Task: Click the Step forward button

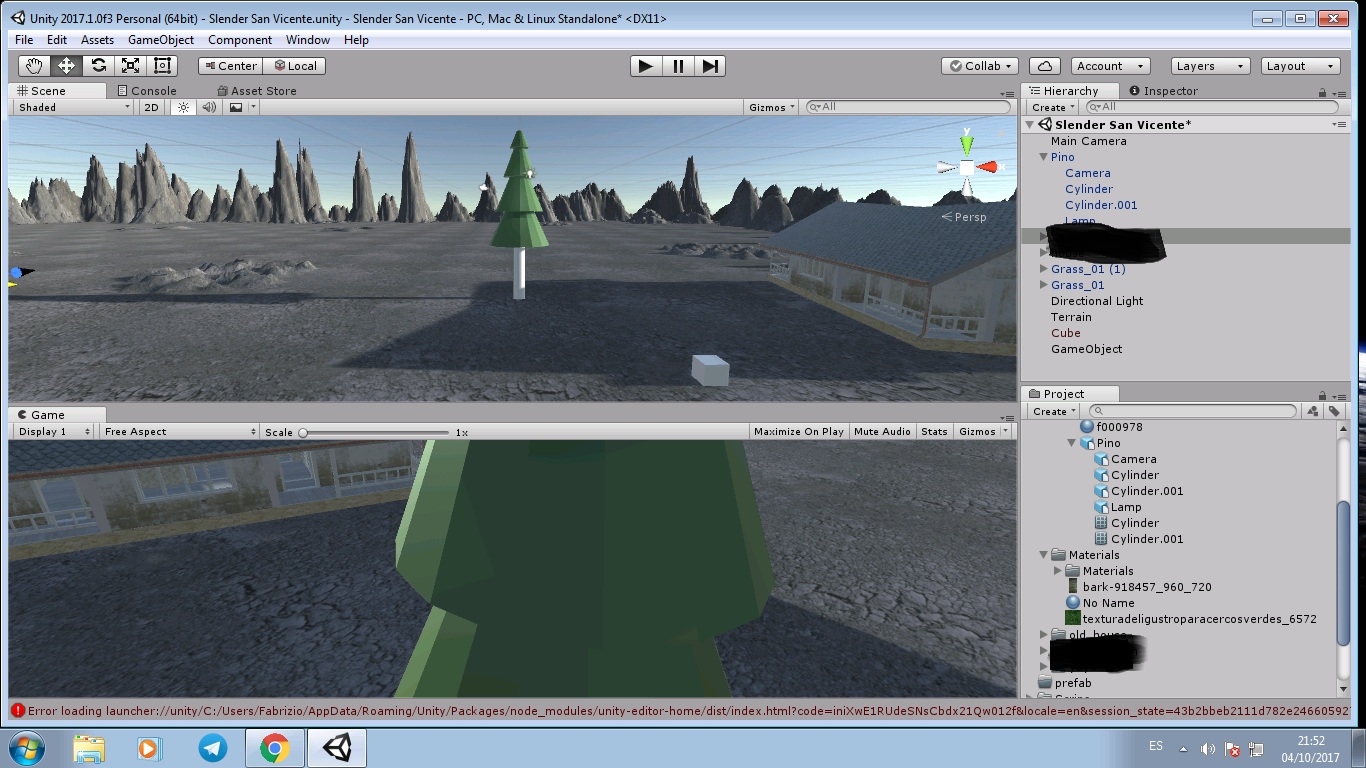Action: [x=710, y=66]
